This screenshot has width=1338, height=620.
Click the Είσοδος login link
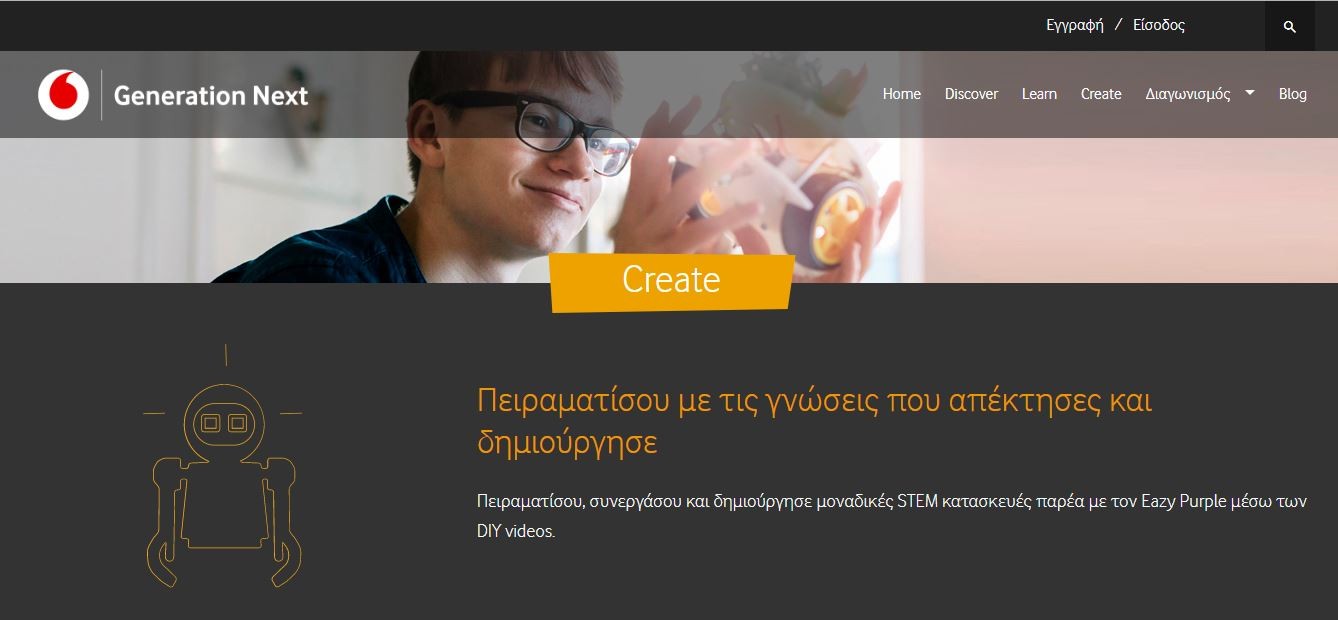[x=1158, y=26]
